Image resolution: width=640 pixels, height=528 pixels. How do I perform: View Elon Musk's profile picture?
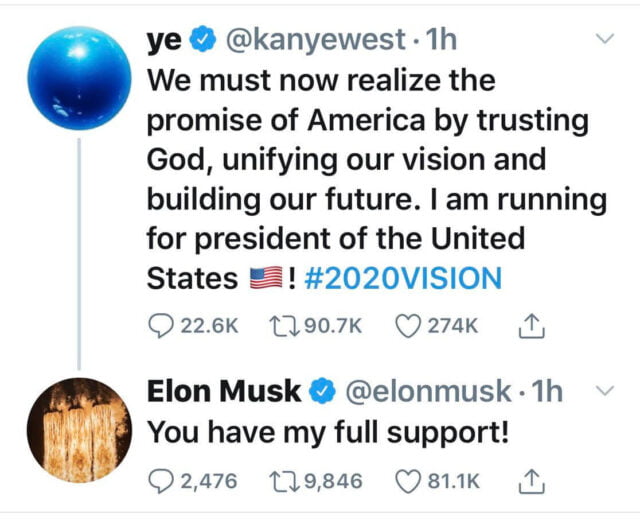(78, 430)
